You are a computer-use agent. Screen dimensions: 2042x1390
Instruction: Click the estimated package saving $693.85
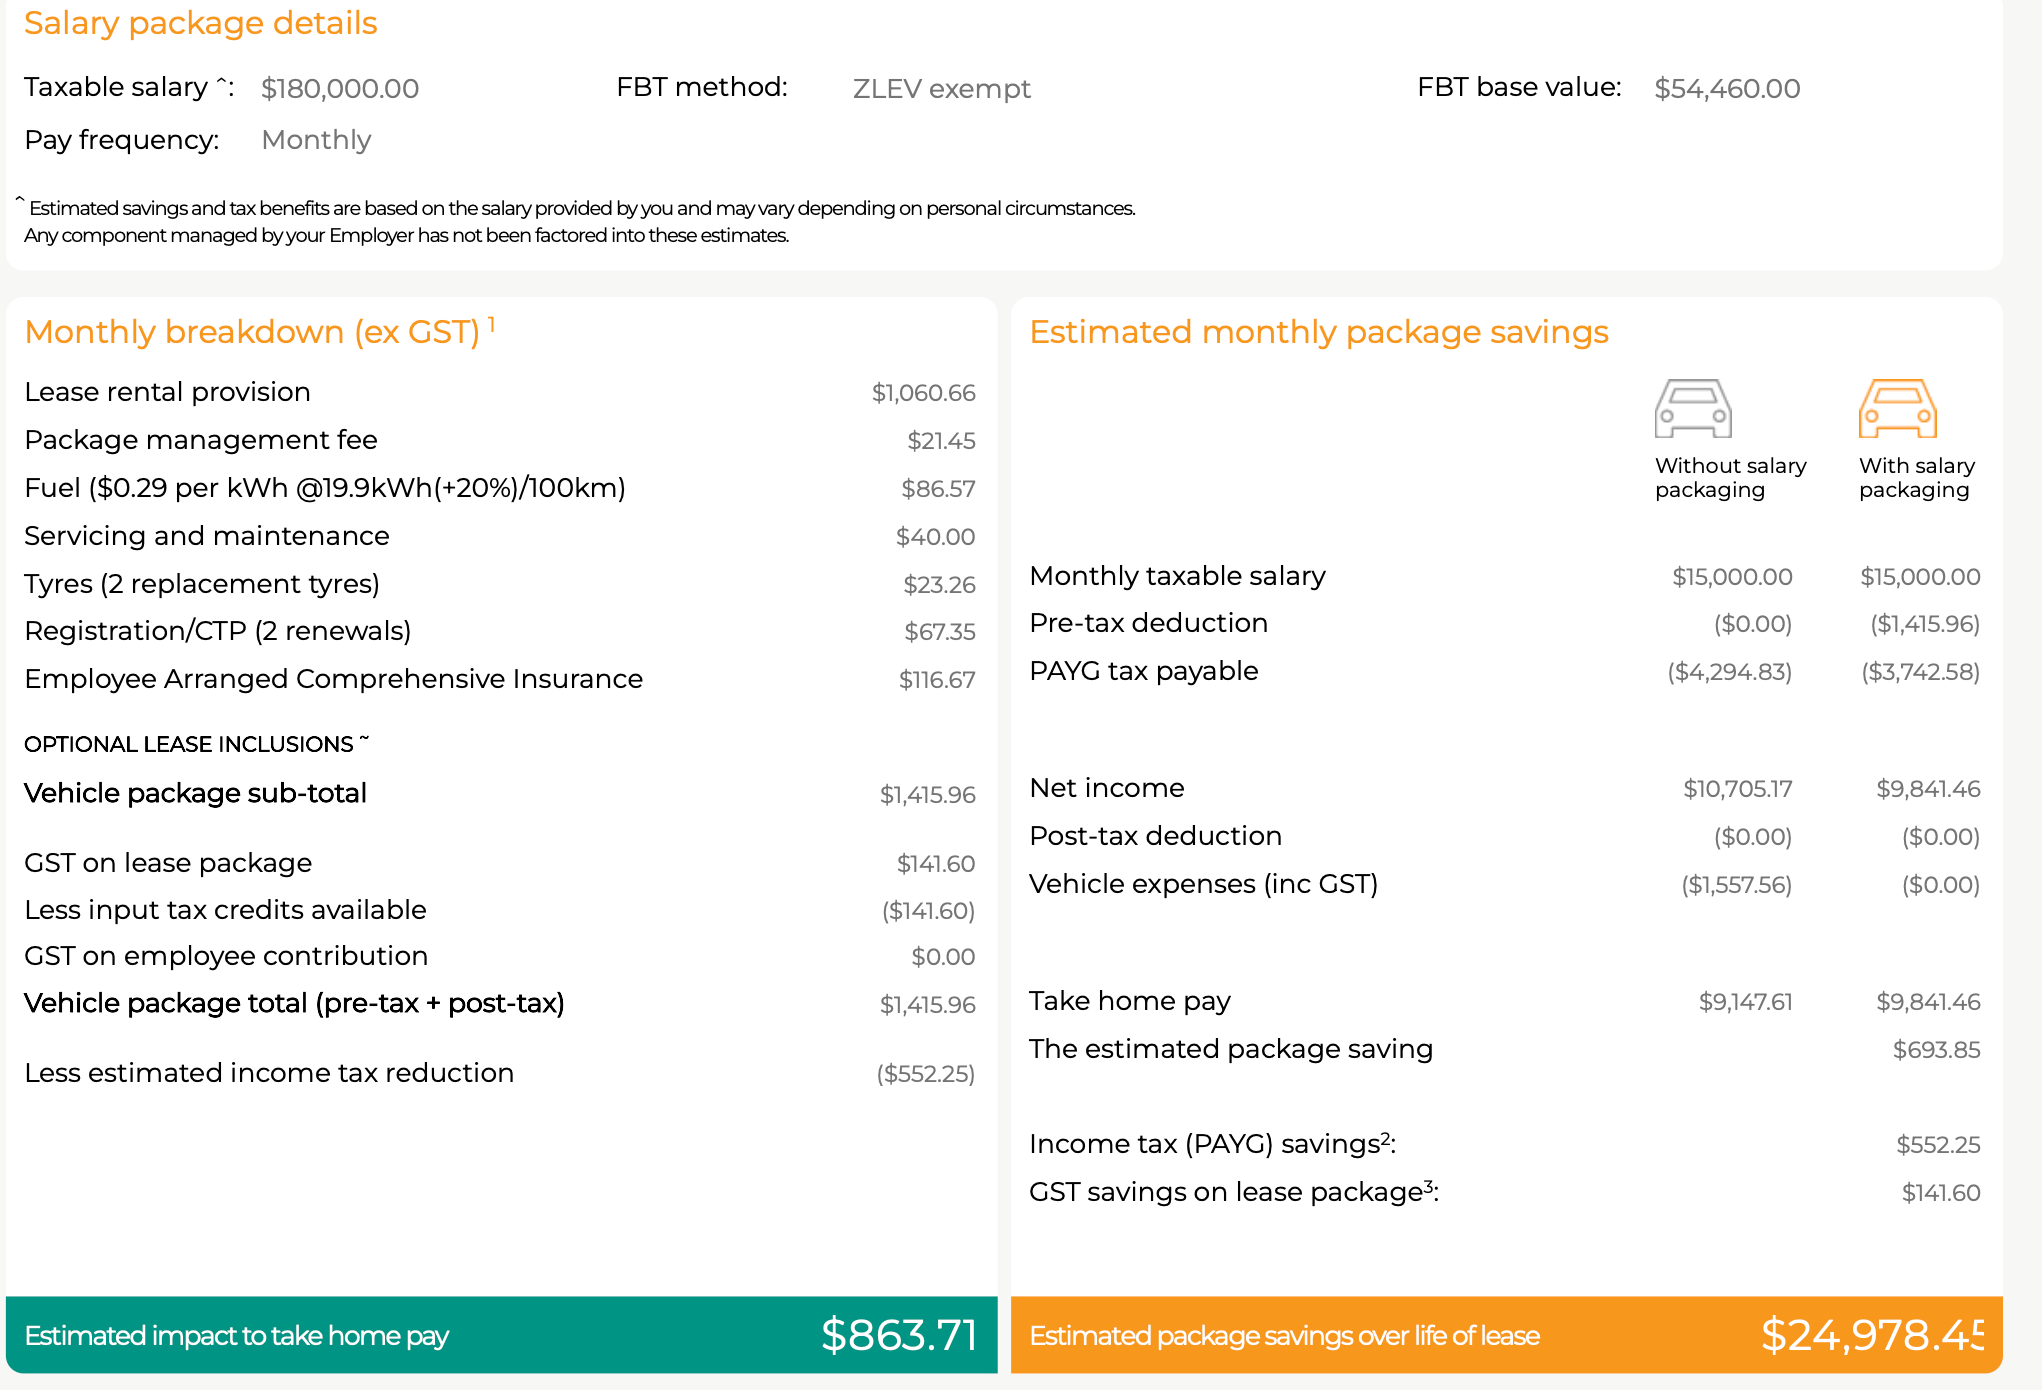[x=1936, y=1050]
